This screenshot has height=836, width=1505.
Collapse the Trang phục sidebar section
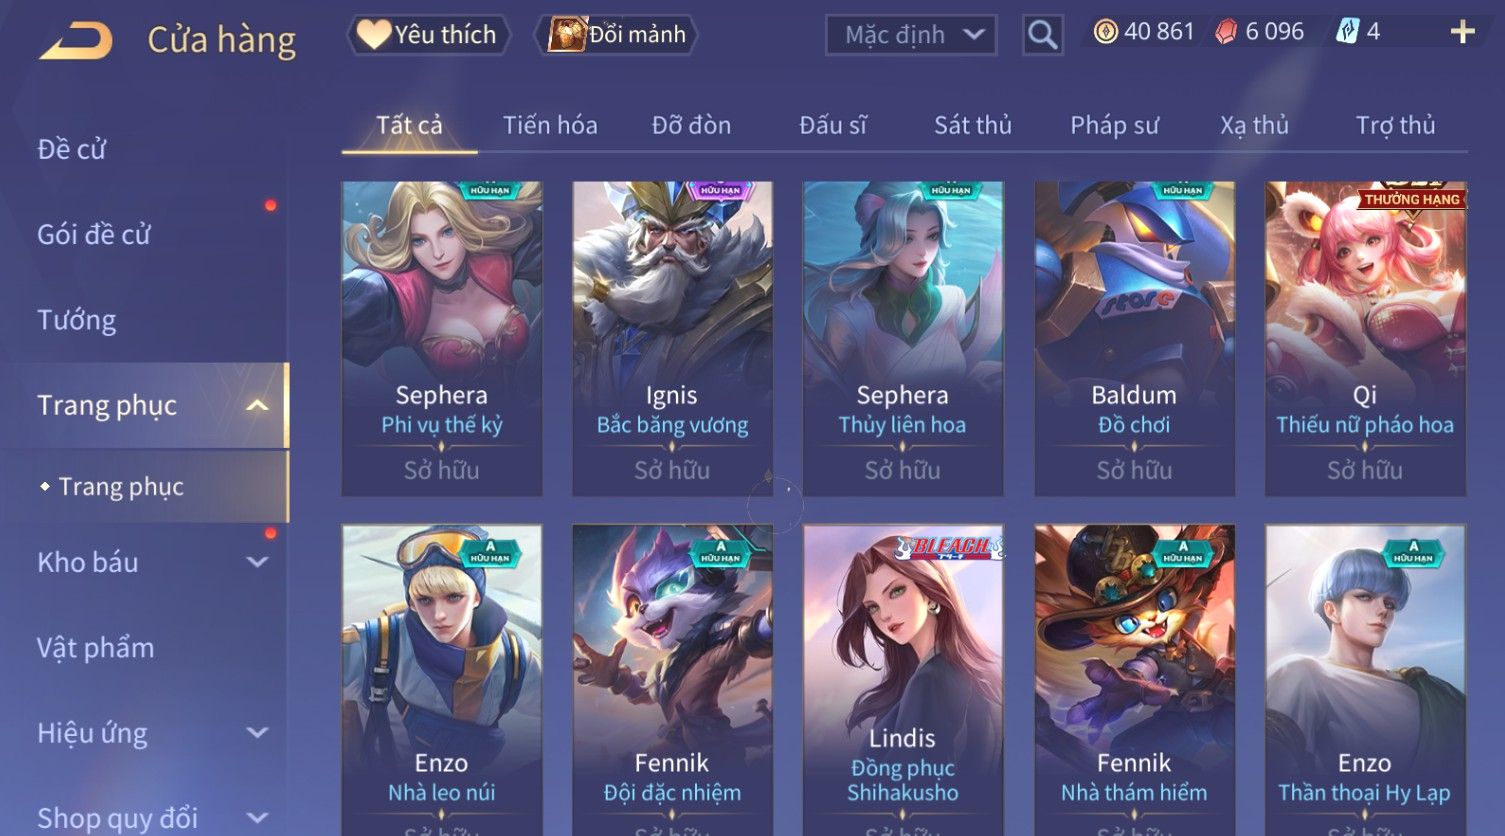(257, 405)
